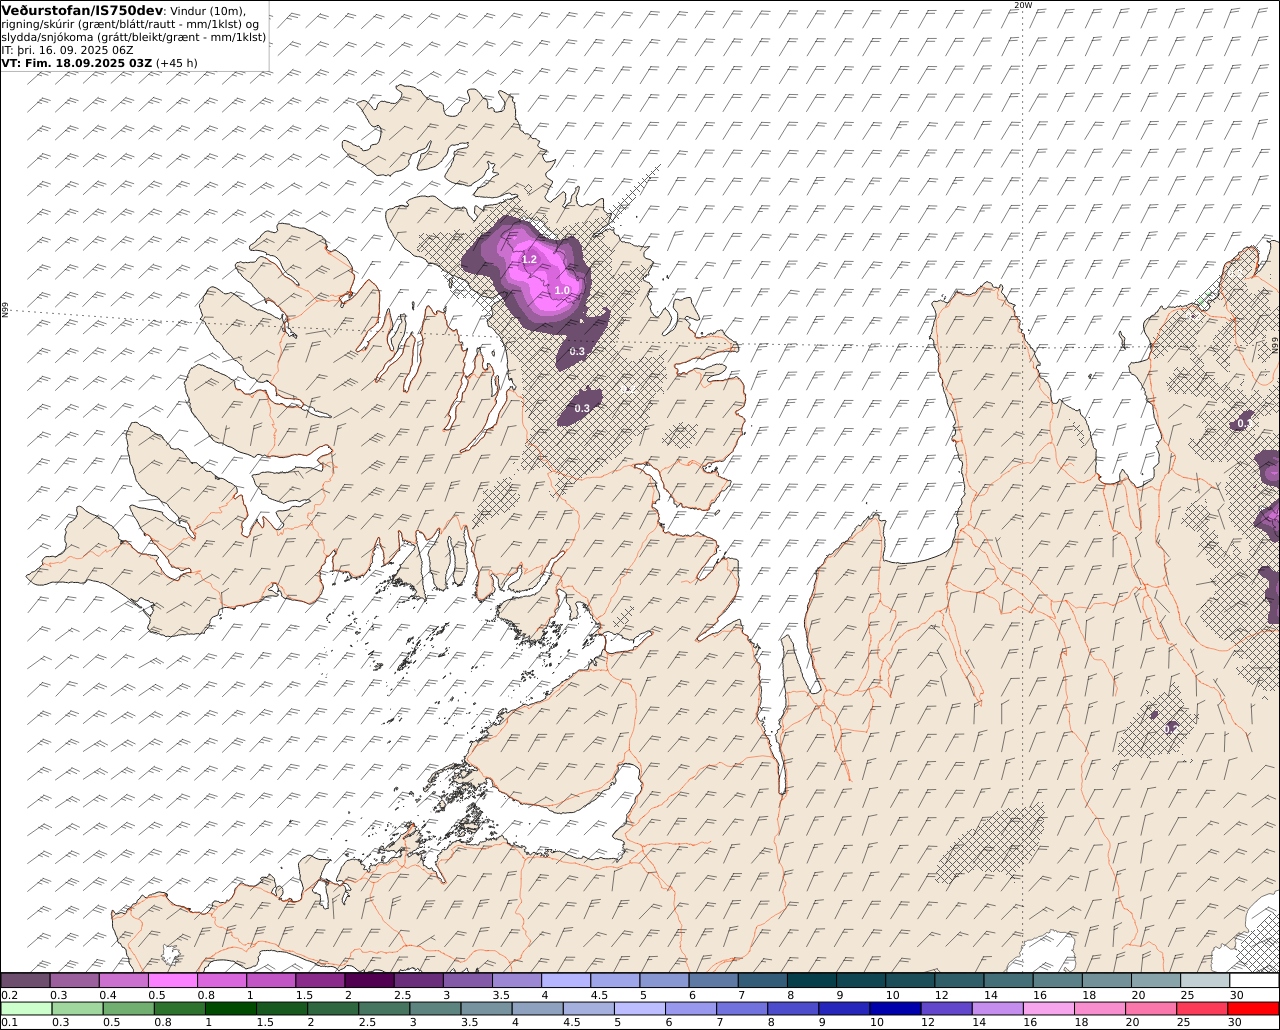Image resolution: width=1280 pixels, height=1030 pixels.
Task: Click the 'slydda/snjókoma' description line
Action: tap(134, 37)
